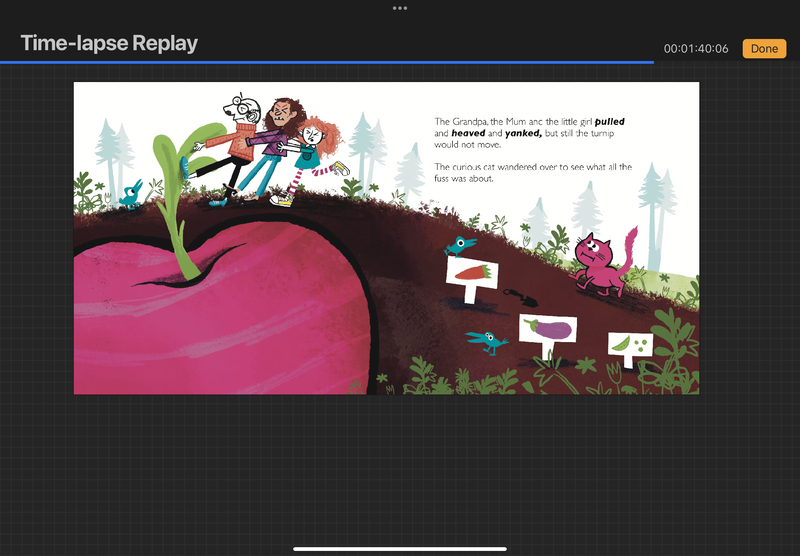Click the red-haired little girl

(318, 150)
